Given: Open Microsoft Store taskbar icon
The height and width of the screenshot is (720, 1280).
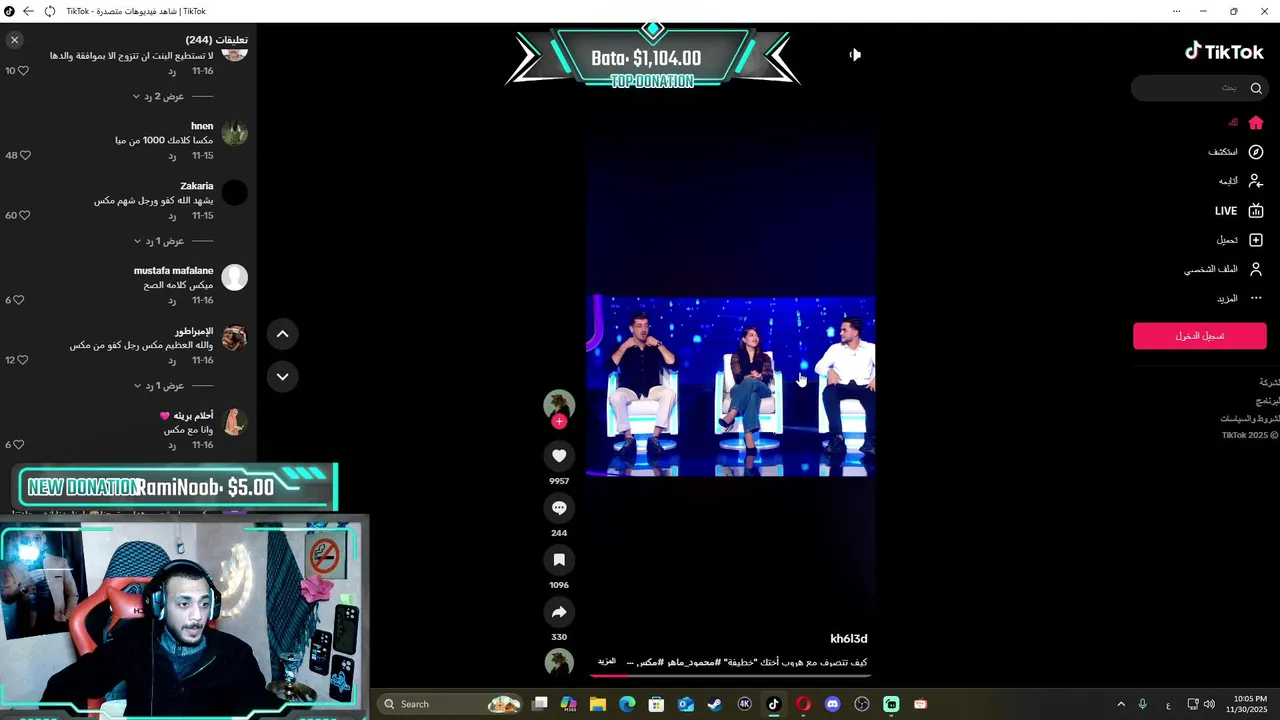Looking at the screenshot, I should 656,704.
